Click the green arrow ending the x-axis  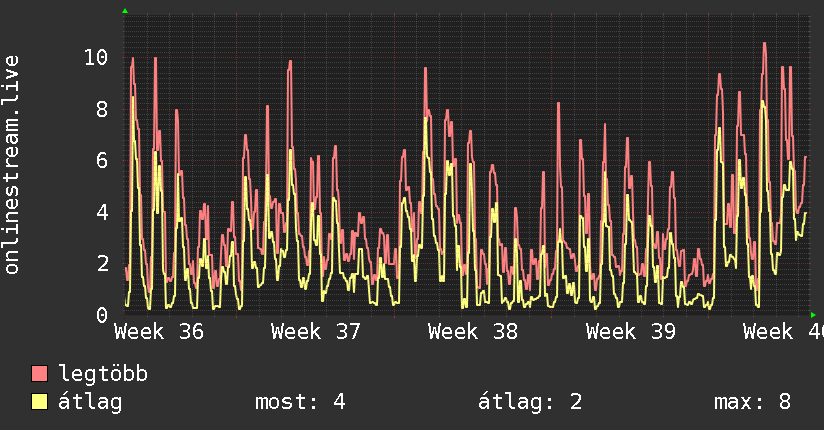click(813, 315)
